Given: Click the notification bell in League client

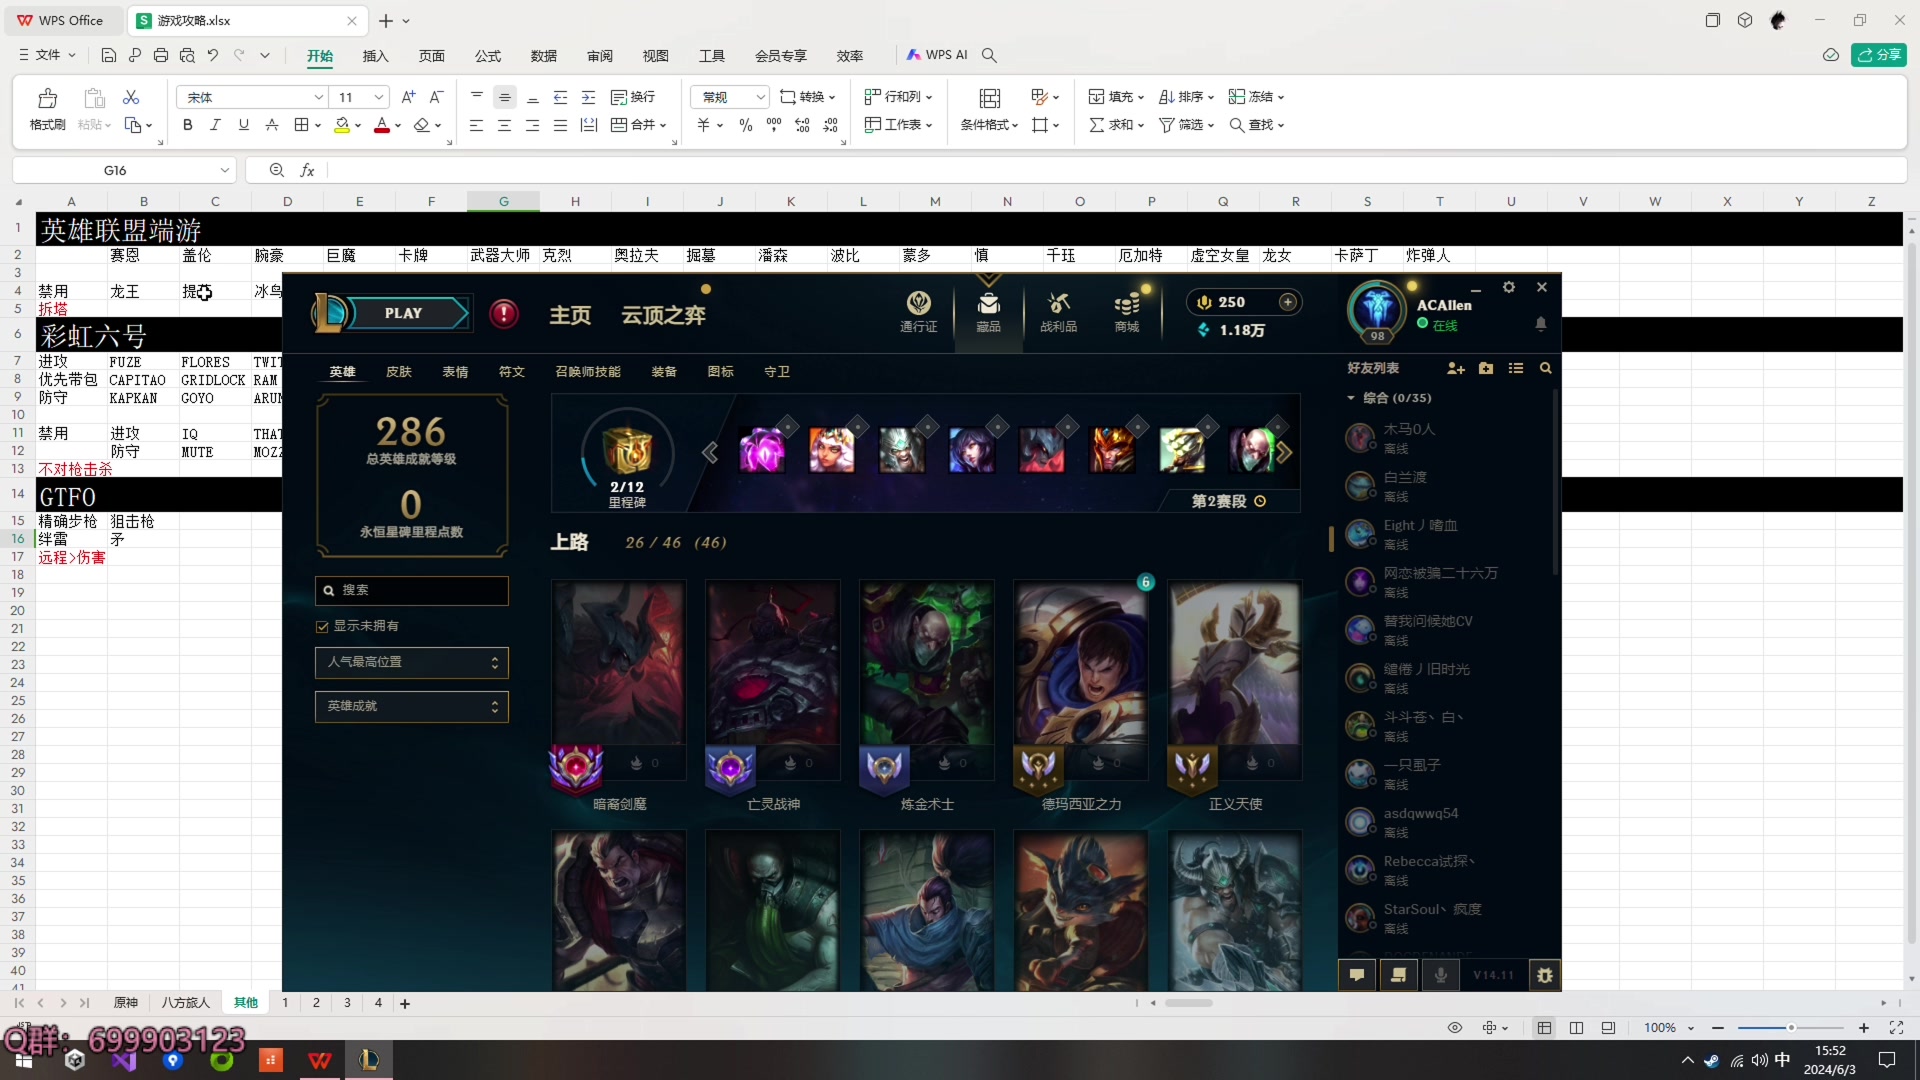Looking at the screenshot, I should point(1541,324).
